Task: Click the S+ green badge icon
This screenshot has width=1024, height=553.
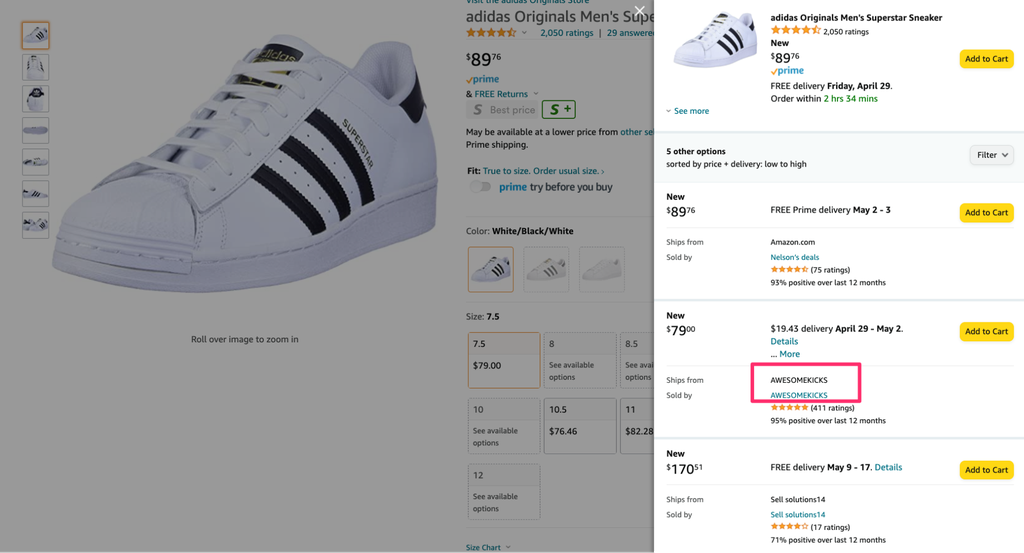Action: (x=558, y=110)
